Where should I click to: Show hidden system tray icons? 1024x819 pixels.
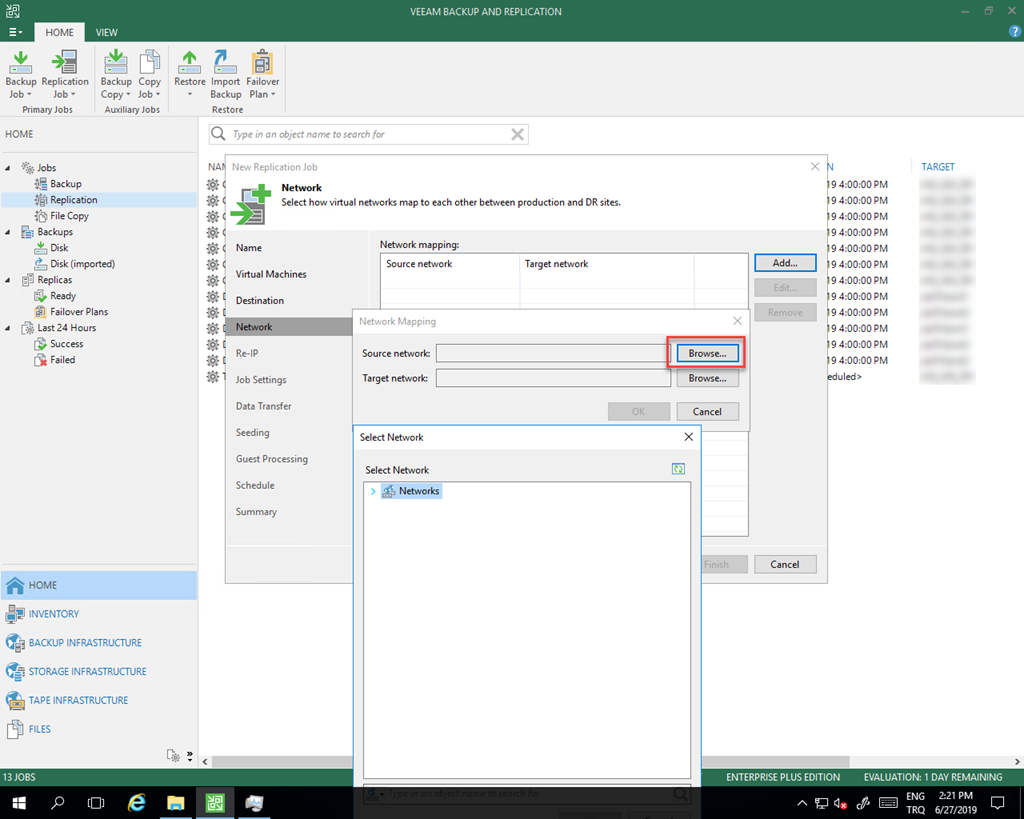[x=802, y=803]
